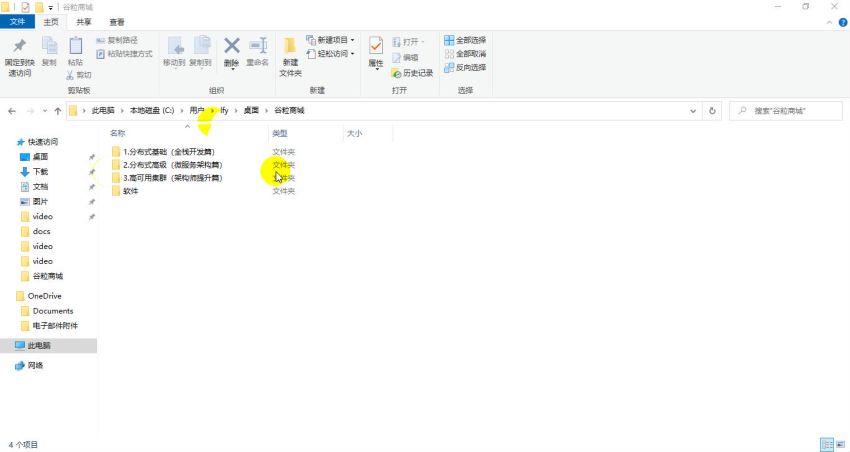Screen dimensions: 850x452
Task: Click the 粘贴 paste icon in ribbon
Action: point(75,47)
